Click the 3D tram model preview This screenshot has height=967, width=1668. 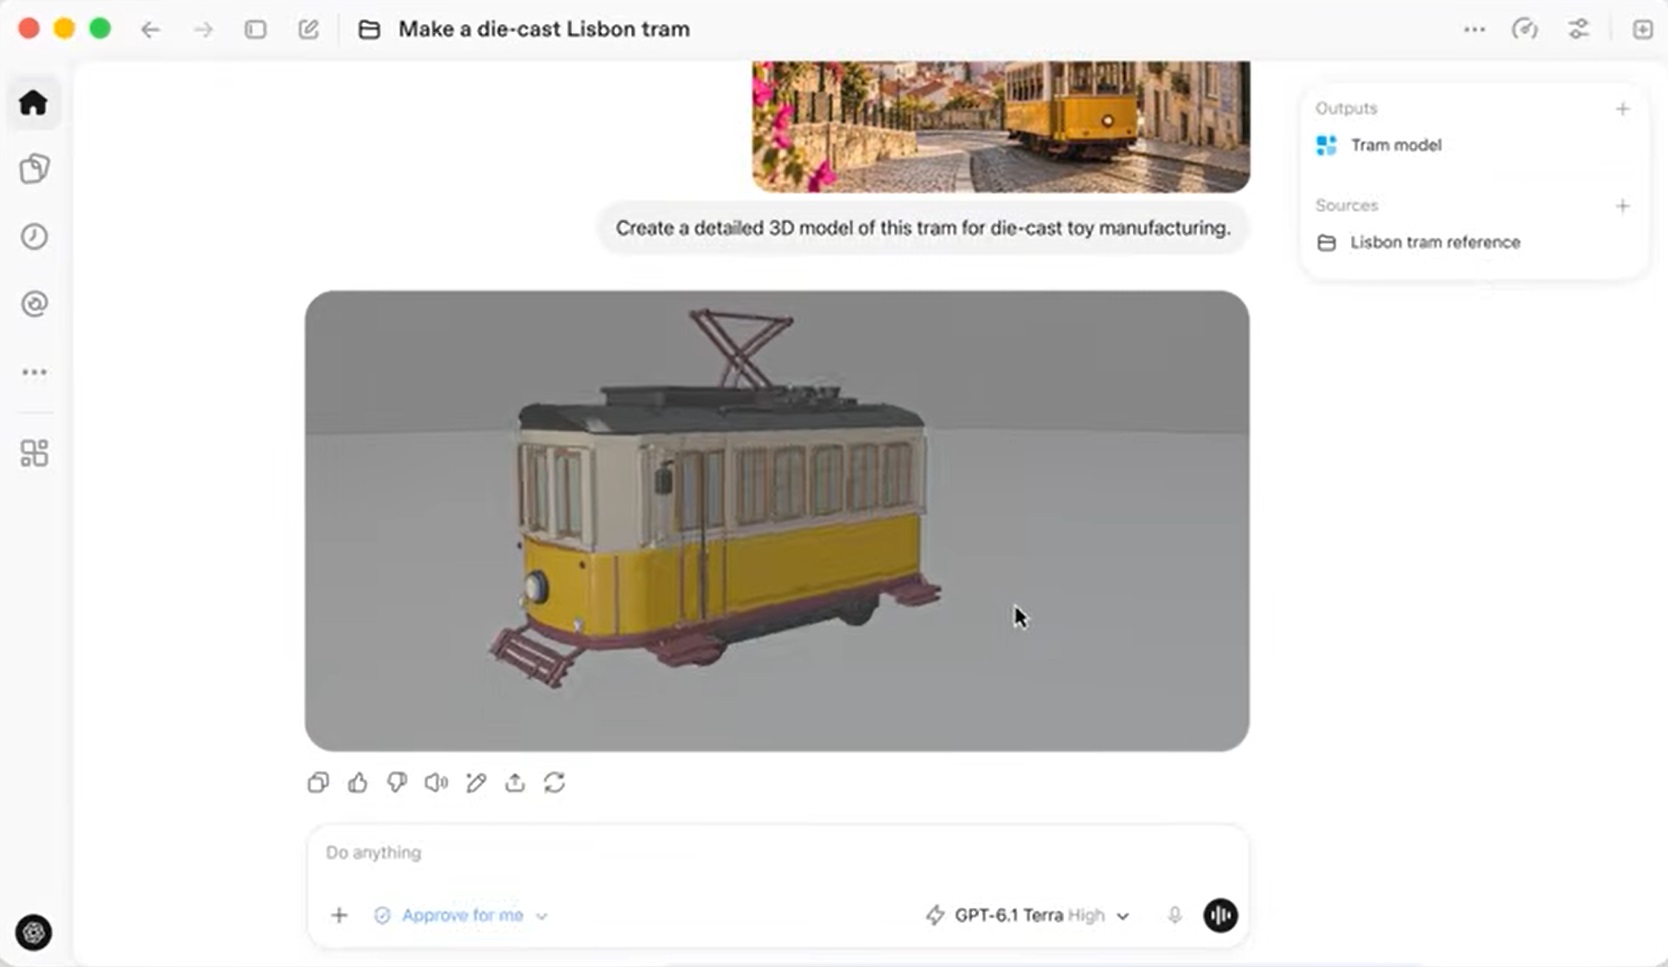coord(777,521)
